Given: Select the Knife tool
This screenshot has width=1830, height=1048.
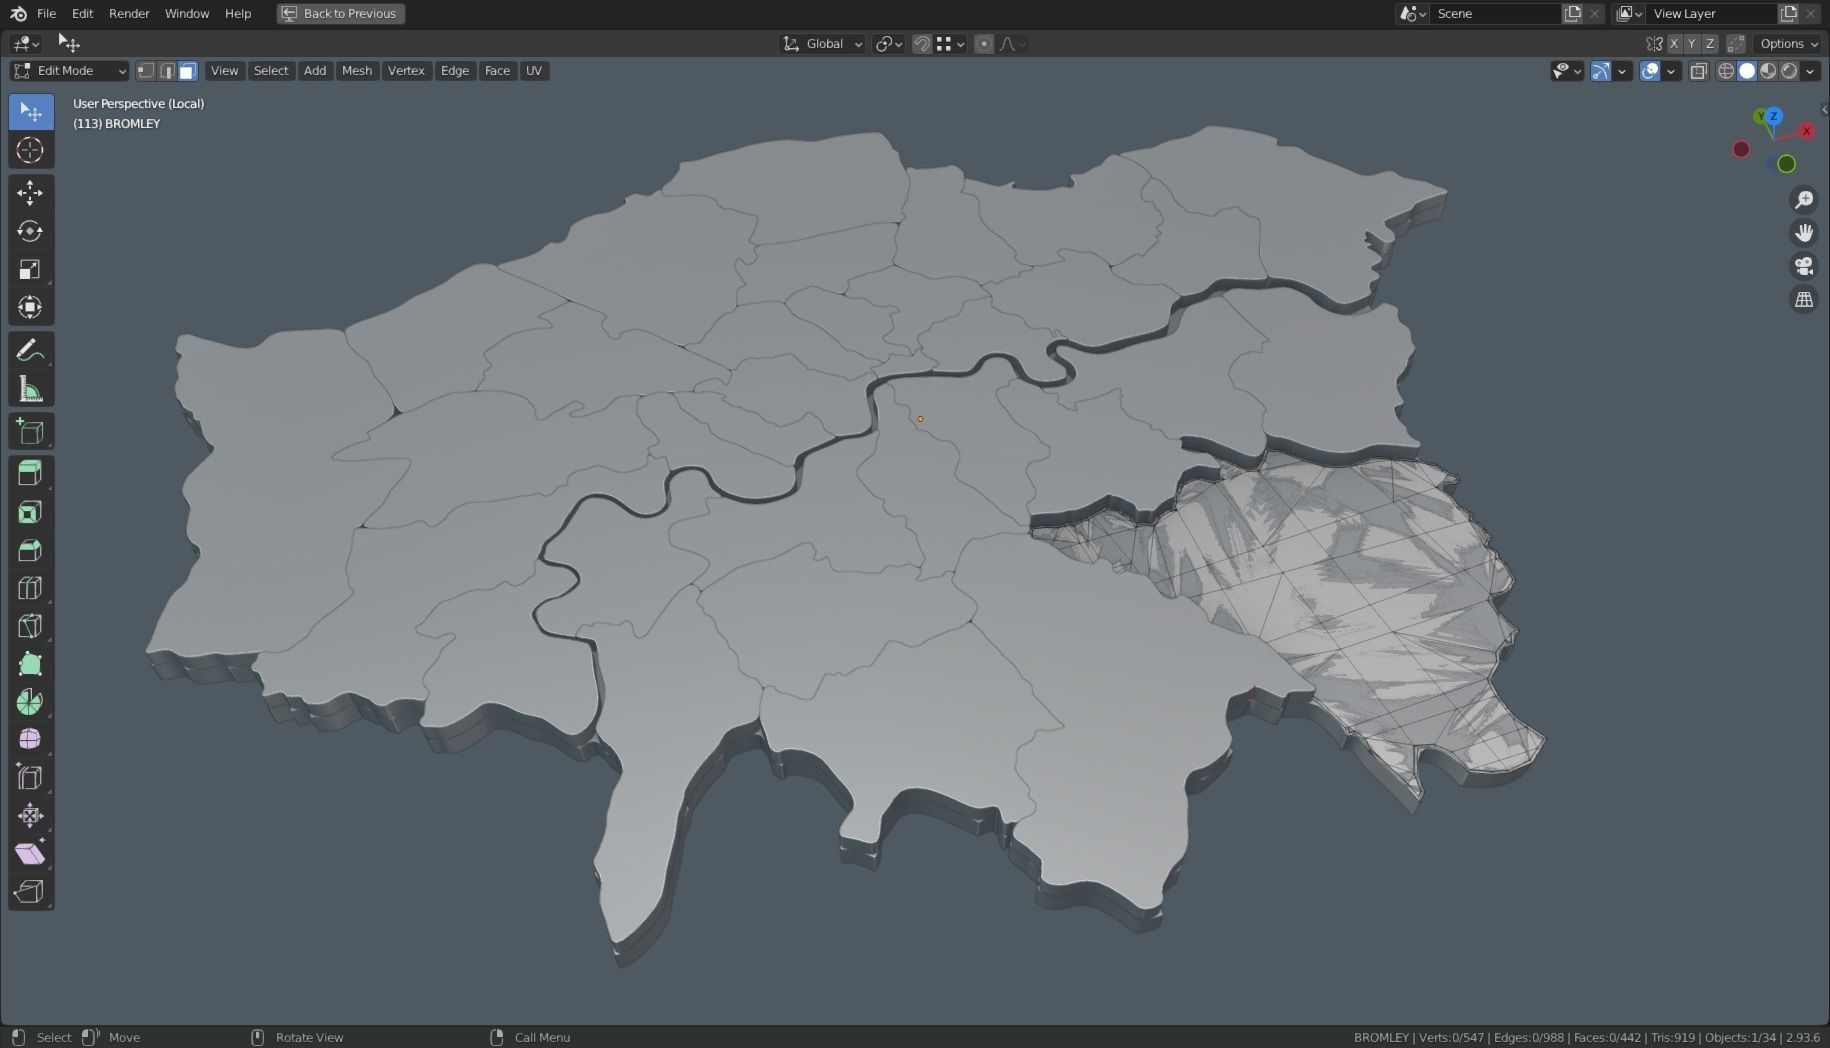Looking at the screenshot, I should 30,626.
